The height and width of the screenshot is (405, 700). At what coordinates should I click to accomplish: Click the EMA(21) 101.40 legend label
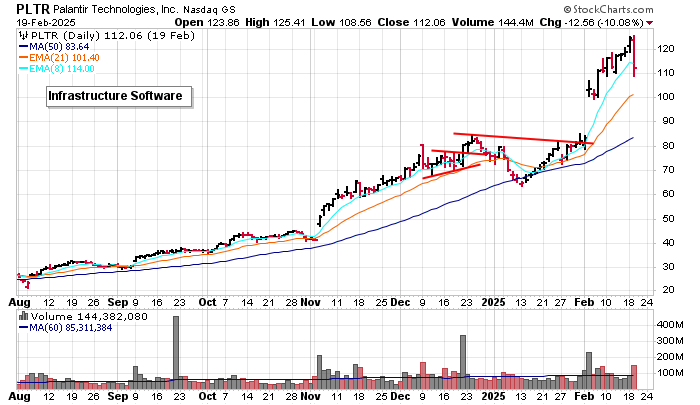point(64,58)
